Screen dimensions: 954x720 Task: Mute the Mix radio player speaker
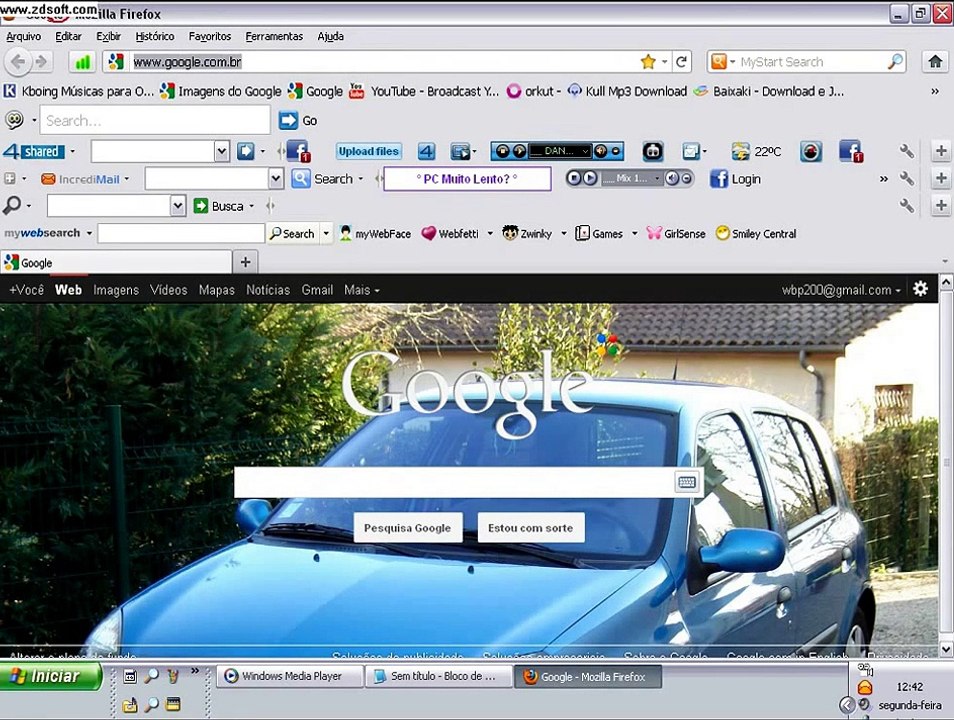(x=672, y=178)
